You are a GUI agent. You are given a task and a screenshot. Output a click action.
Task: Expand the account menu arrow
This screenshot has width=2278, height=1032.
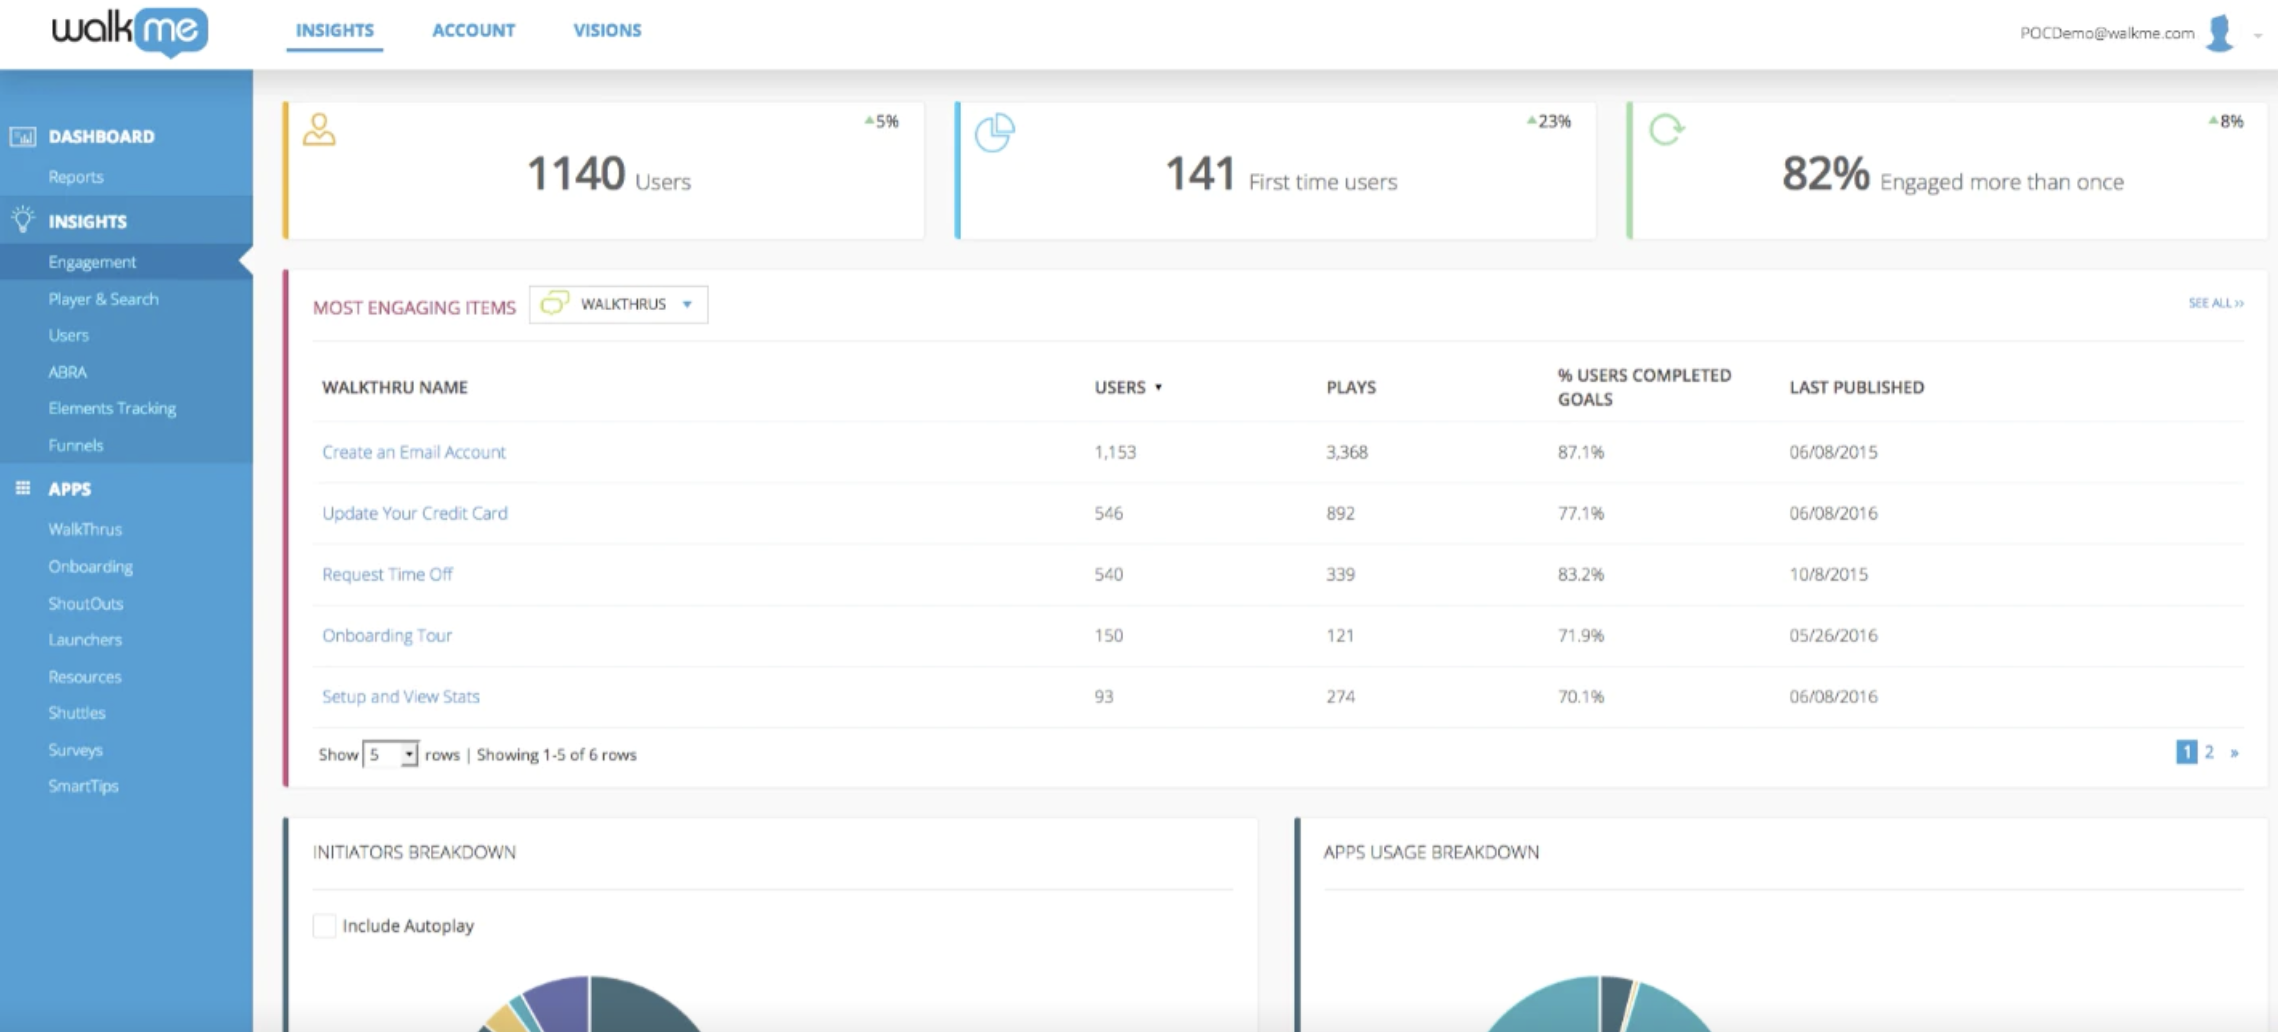click(2258, 36)
